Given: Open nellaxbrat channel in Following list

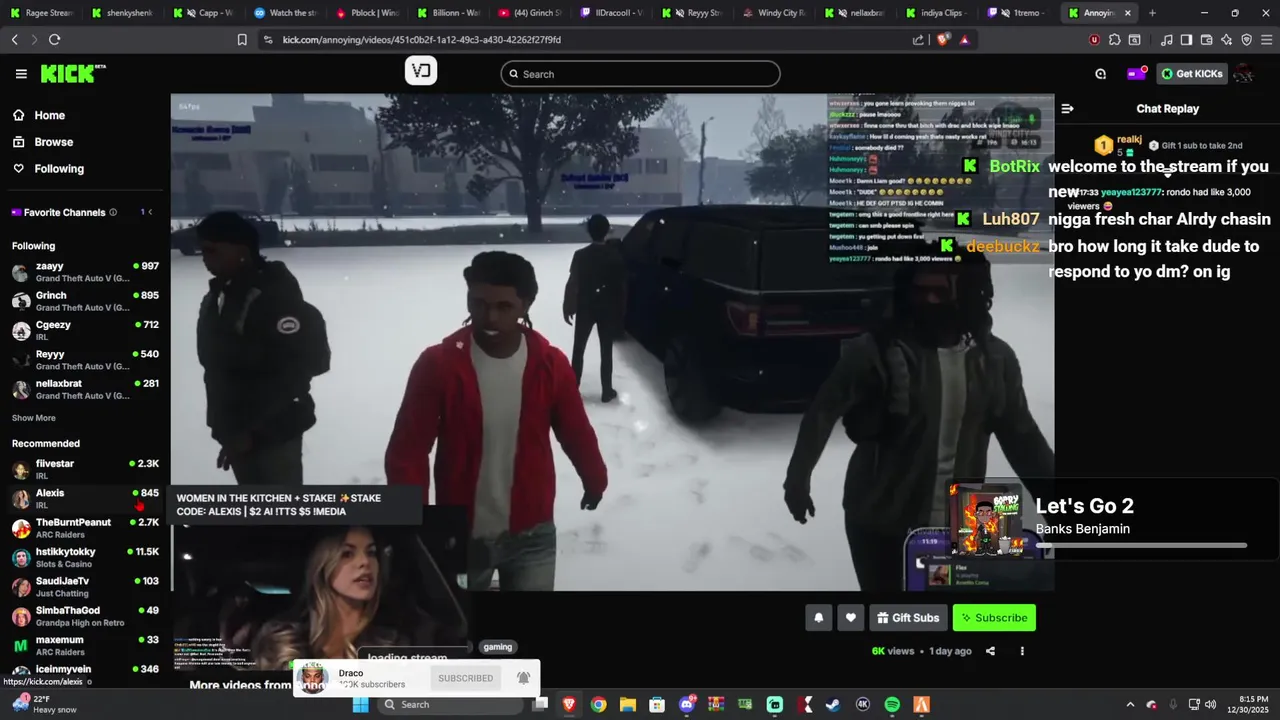Looking at the screenshot, I should [85, 389].
